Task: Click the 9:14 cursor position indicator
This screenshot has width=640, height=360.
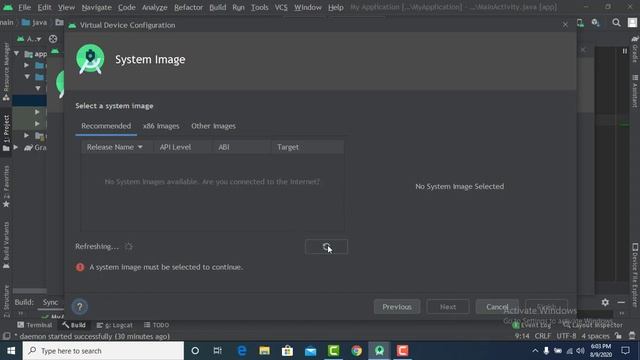Action: pyautogui.click(x=522, y=336)
